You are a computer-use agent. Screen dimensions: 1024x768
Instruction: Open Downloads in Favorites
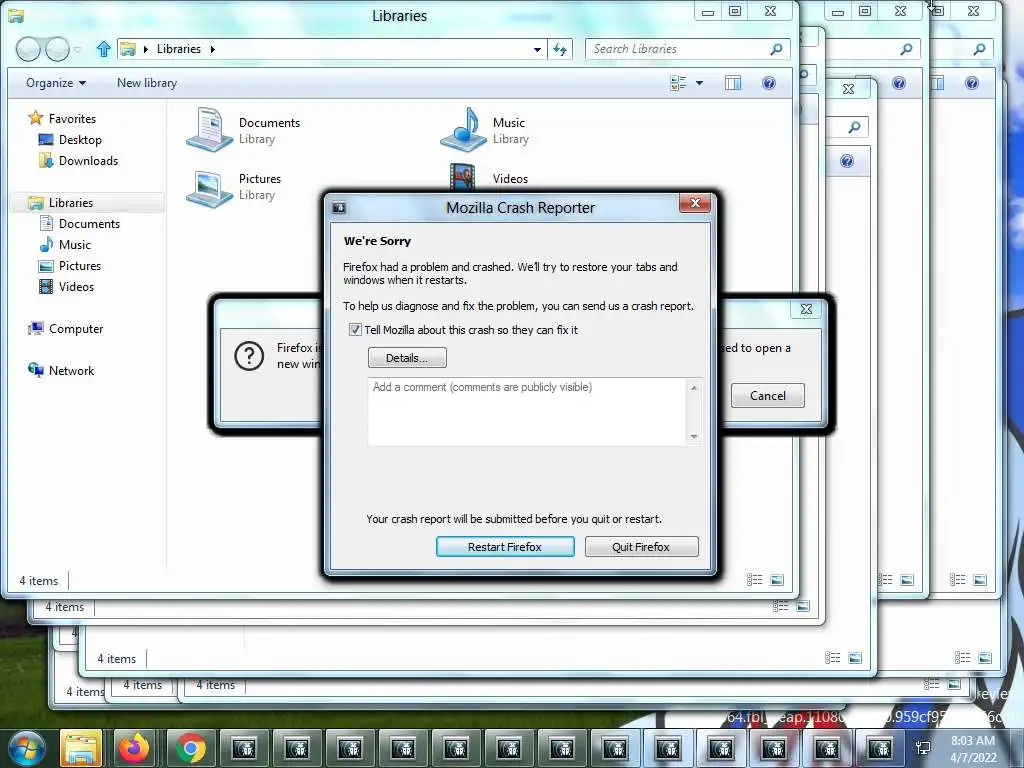[x=78, y=161]
